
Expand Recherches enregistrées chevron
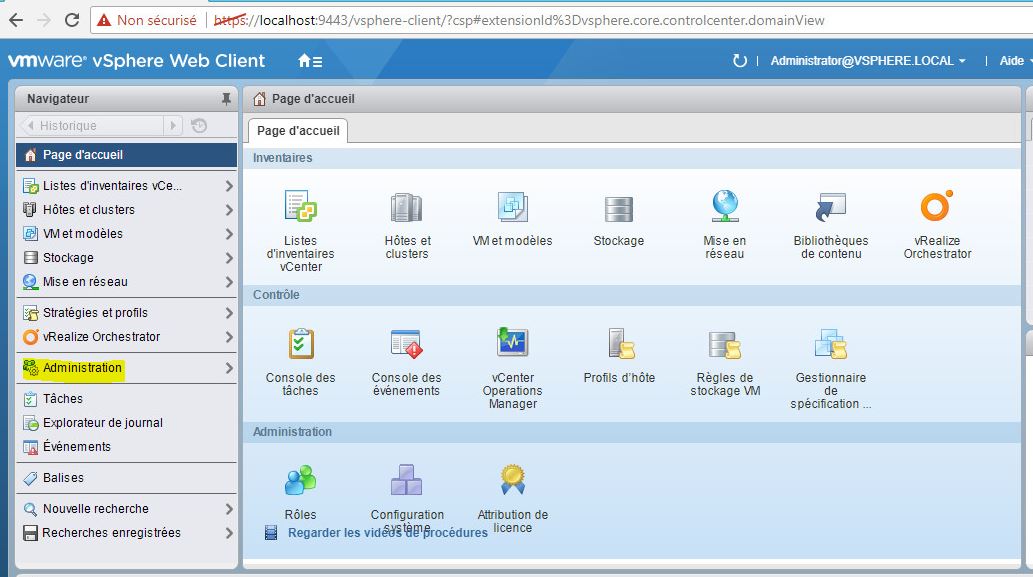click(229, 533)
